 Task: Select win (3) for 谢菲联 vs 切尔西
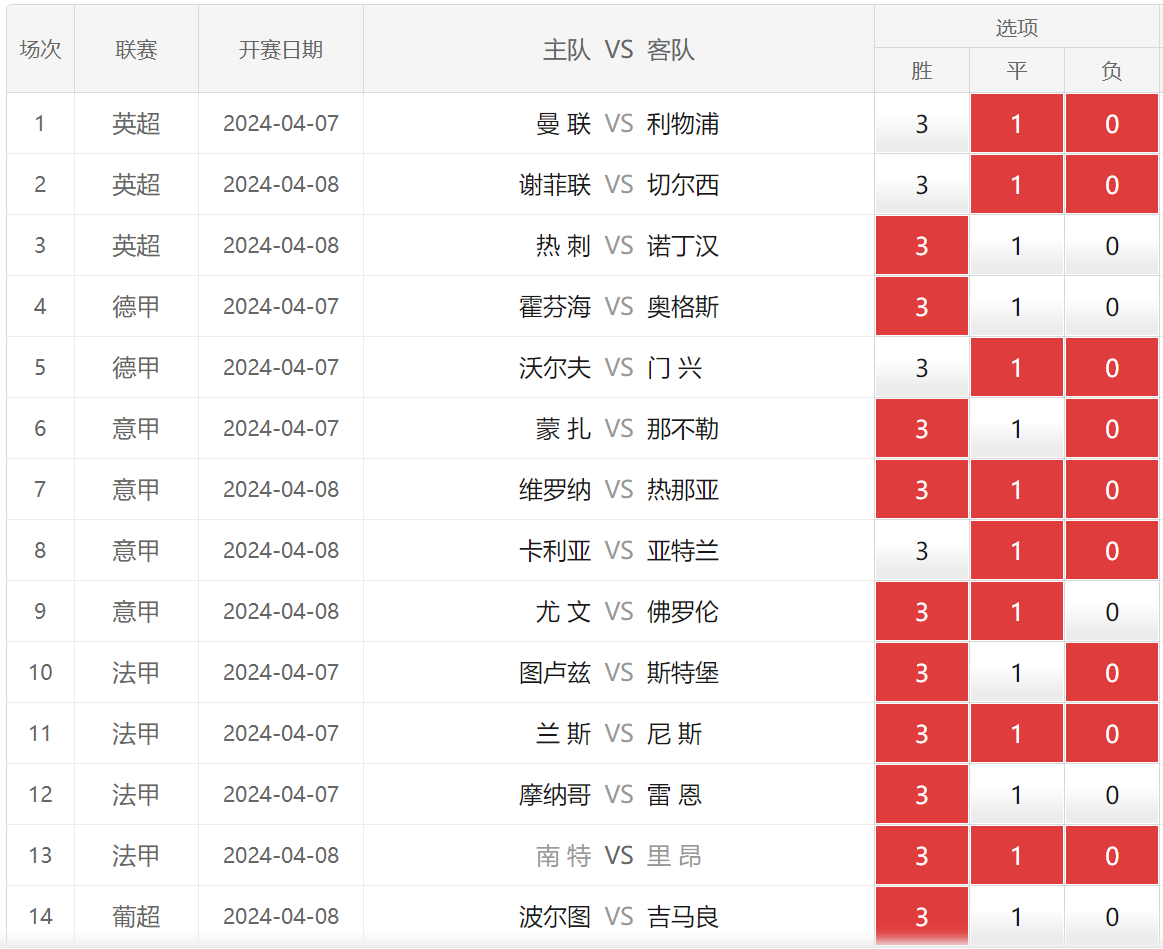[x=921, y=184]
